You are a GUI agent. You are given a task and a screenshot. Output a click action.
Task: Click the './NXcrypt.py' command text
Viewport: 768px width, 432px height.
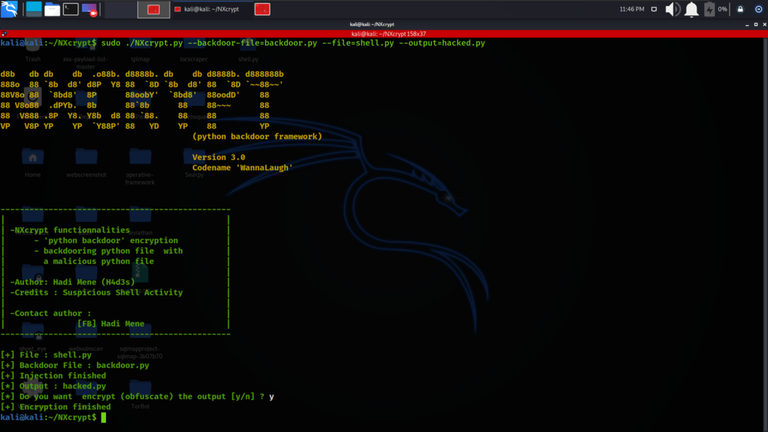pyautogui.click(x=154, y=43)
